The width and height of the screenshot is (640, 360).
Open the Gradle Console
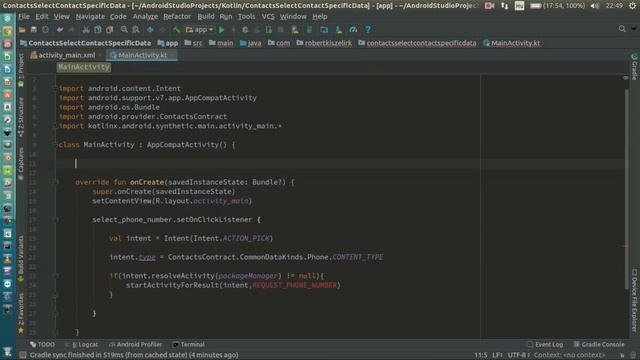pos(599,344)
